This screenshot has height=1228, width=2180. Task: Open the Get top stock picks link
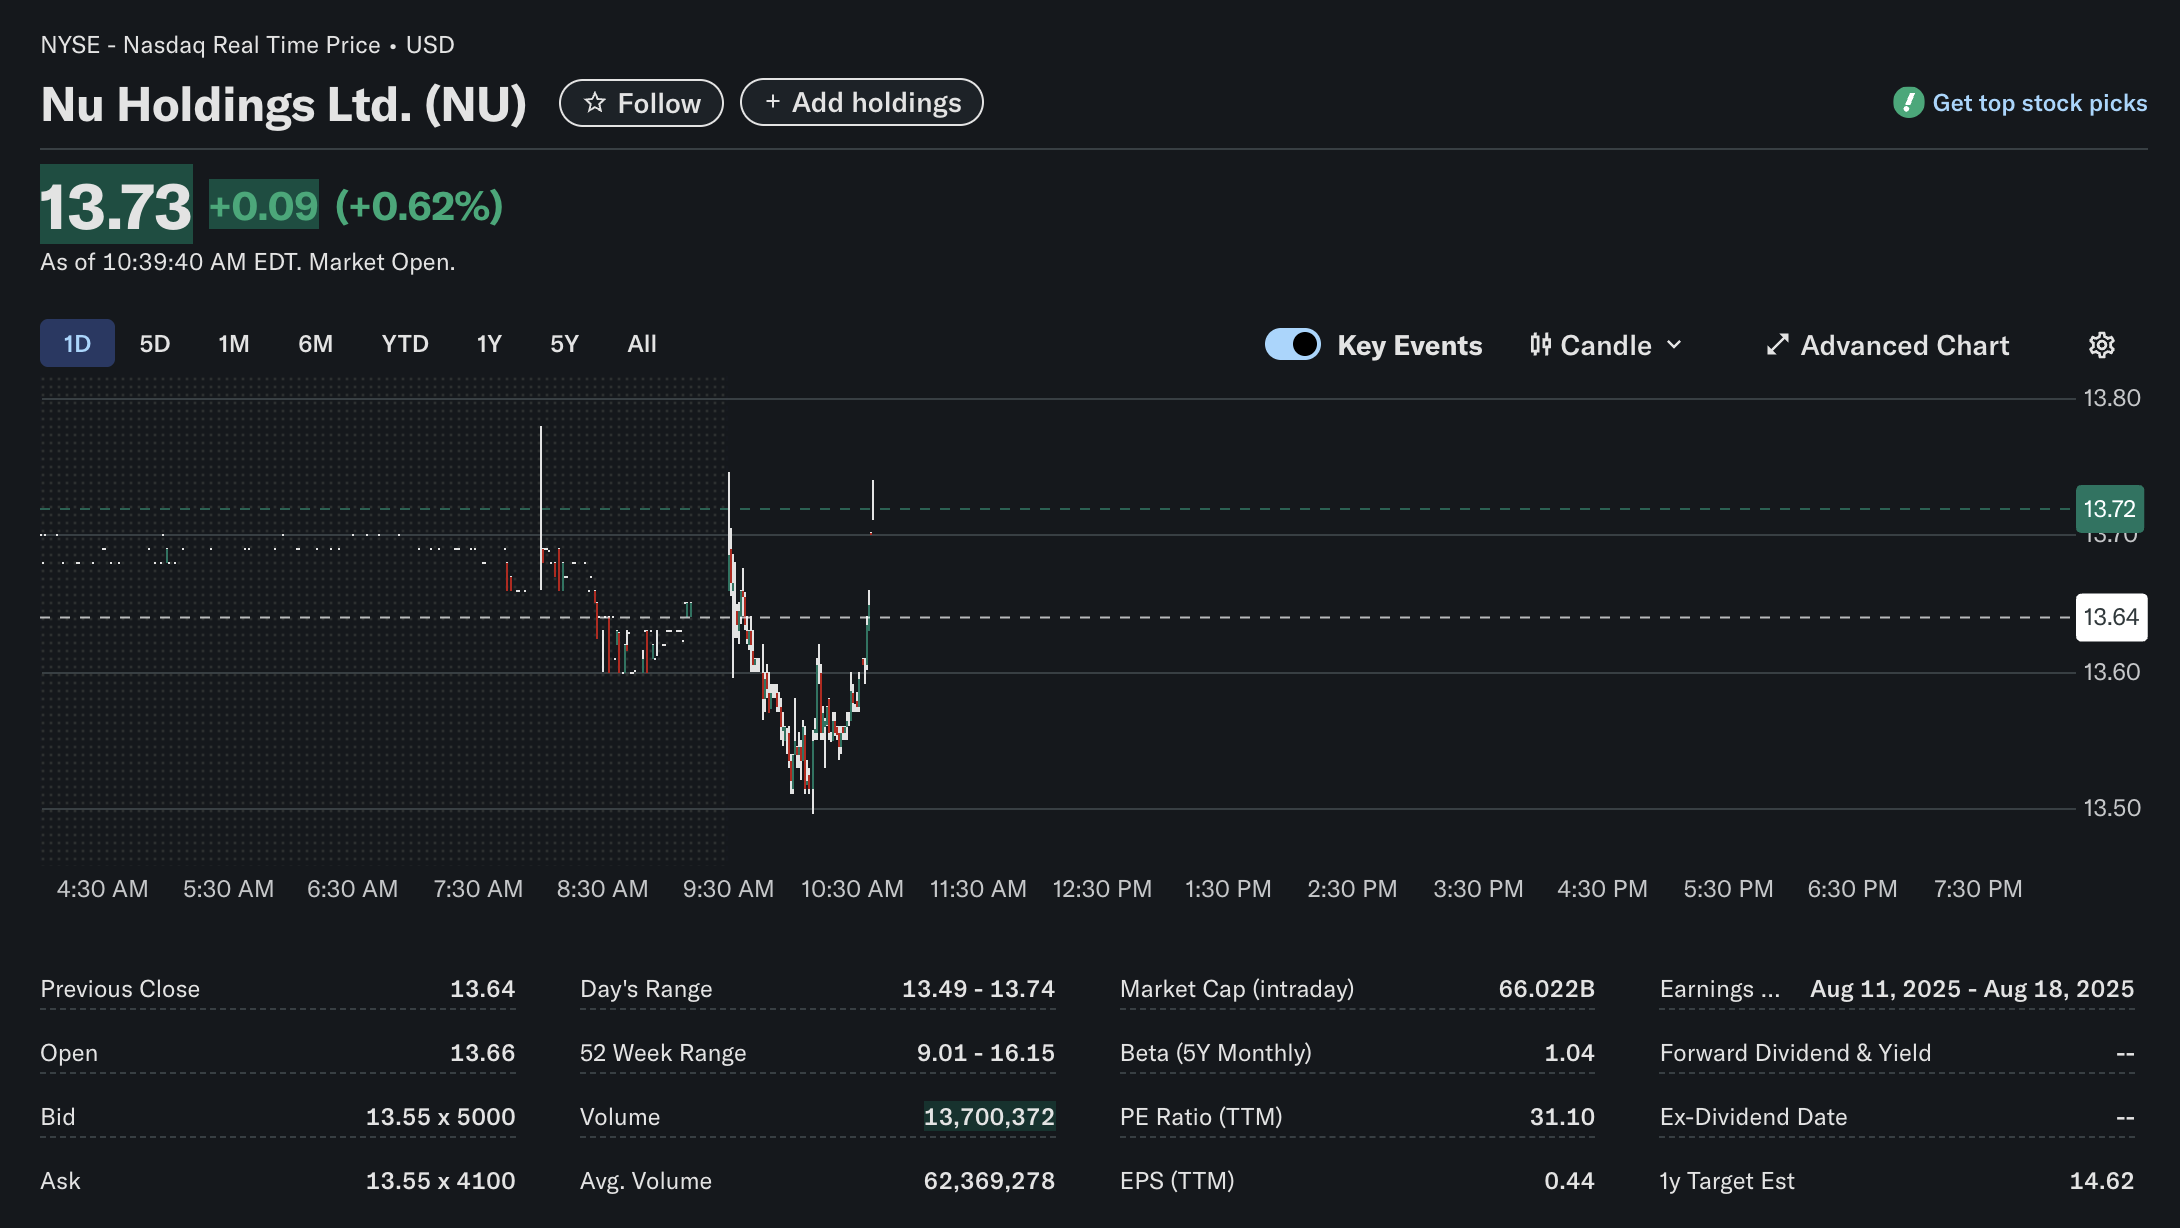click(x=2039, y=103)
